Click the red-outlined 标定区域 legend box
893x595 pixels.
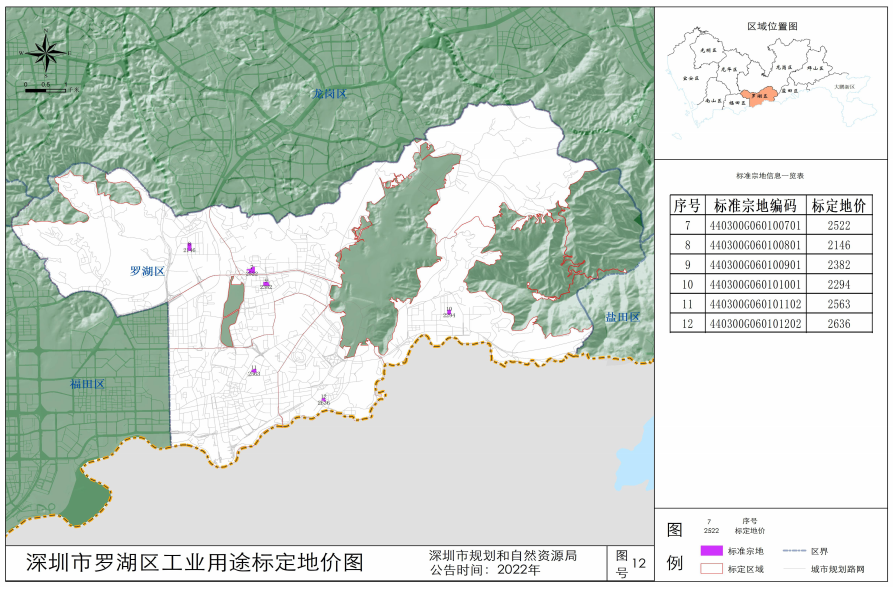coord(710,569)
